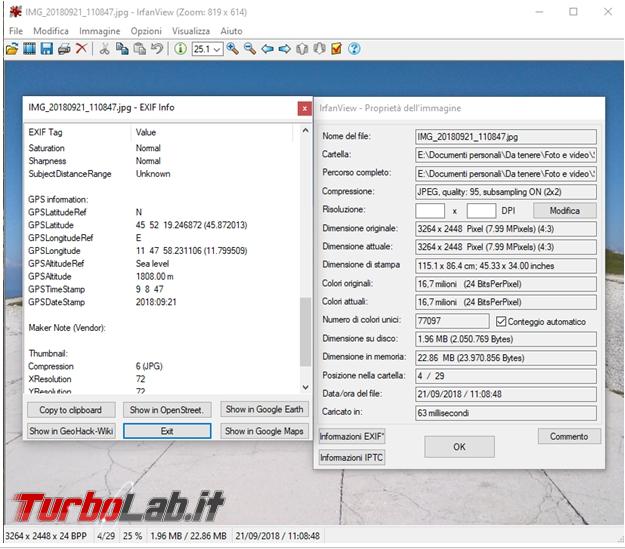Click the Copy icon in toolbar
625x549 pixels.
click(122, 49)
